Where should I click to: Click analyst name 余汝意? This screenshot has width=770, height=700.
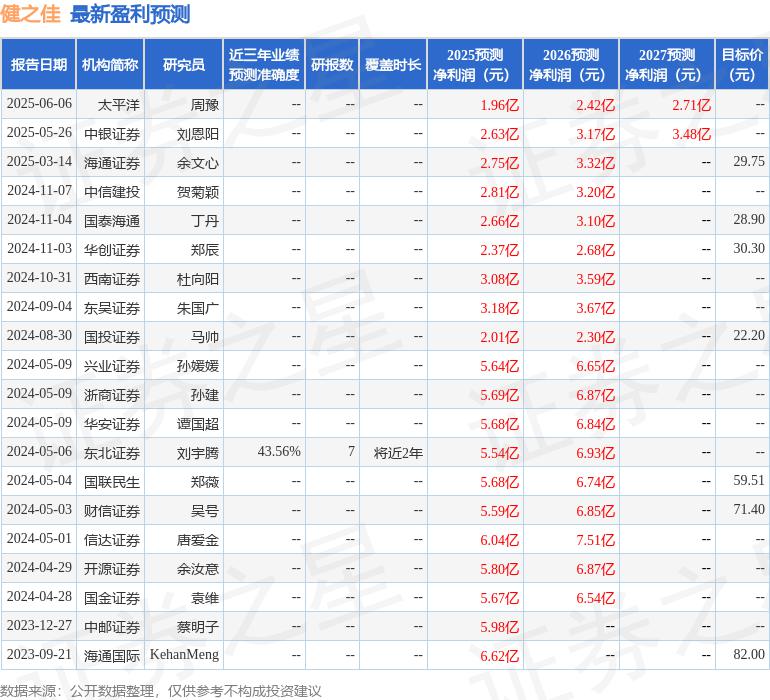click(x=198, y=568)
